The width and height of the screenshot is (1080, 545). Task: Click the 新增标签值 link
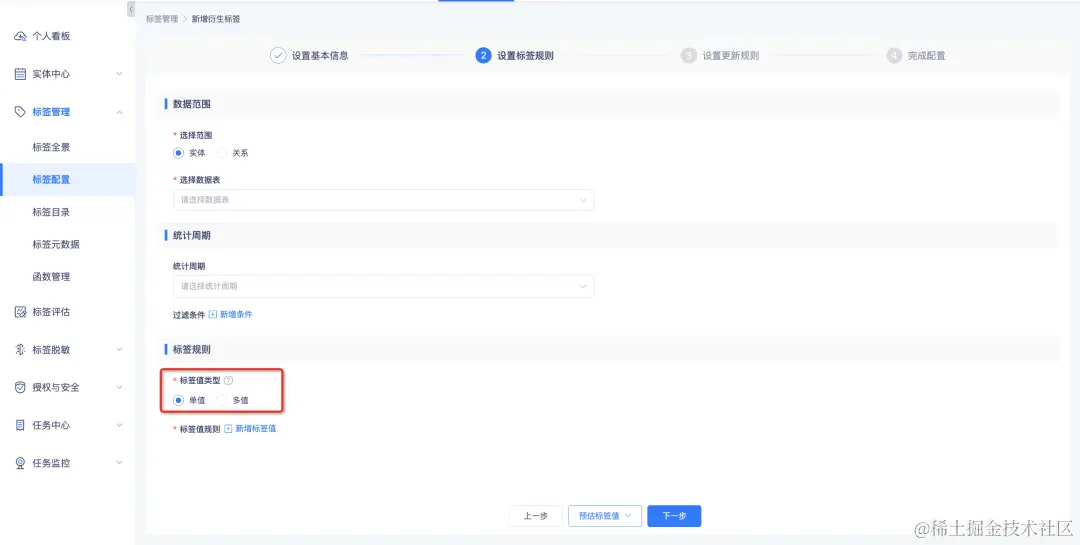pos(256,429)
